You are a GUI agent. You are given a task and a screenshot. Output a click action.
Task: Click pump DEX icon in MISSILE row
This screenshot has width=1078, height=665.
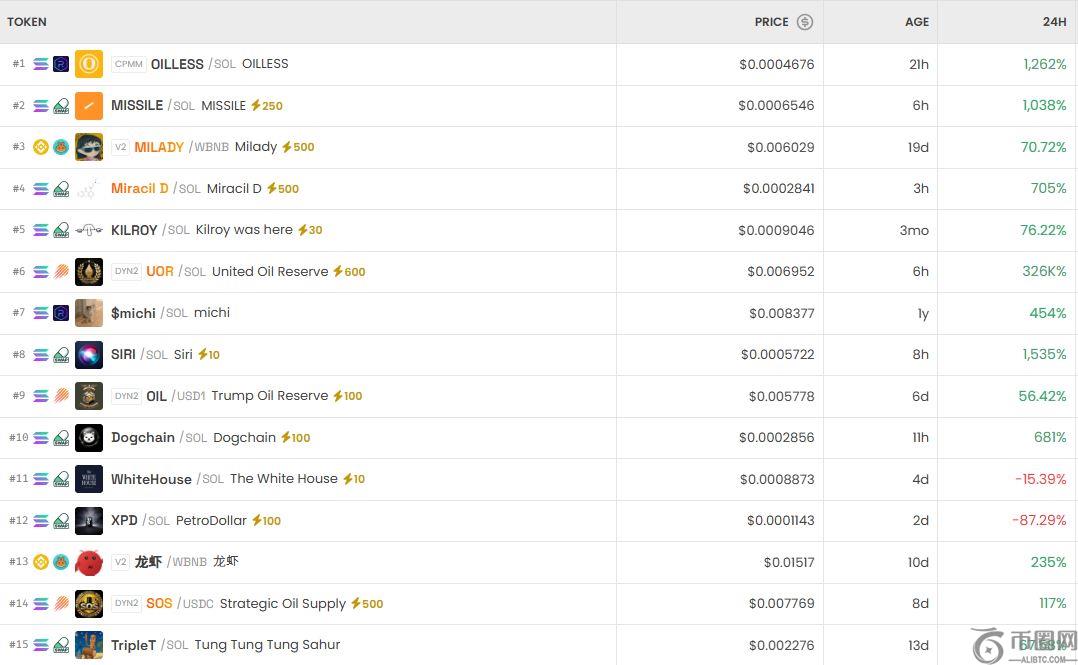61,106
